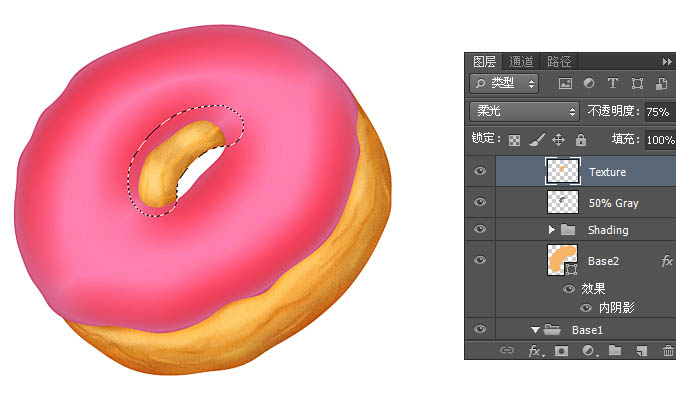Delete layer trash icon
The width and height of the screenshot is (676, 410).
pyautogui.click(x=669, y=351)
